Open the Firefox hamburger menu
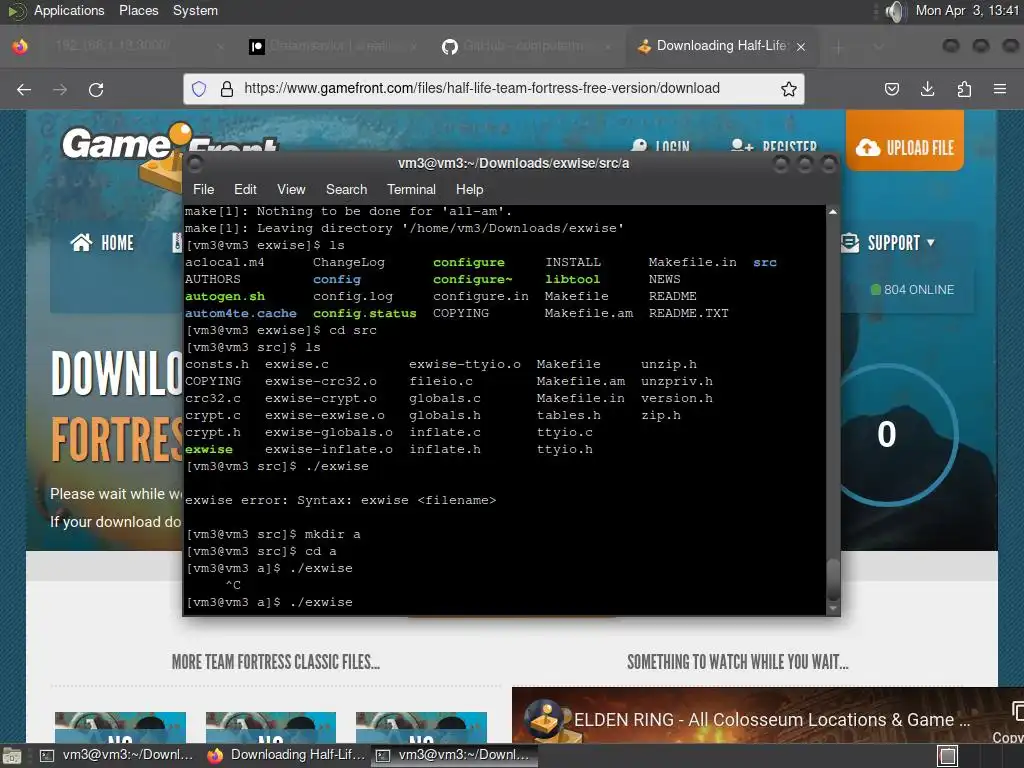Viewport: 1024px width, 768px height. pyautogui.click(x=1000, y=89)
